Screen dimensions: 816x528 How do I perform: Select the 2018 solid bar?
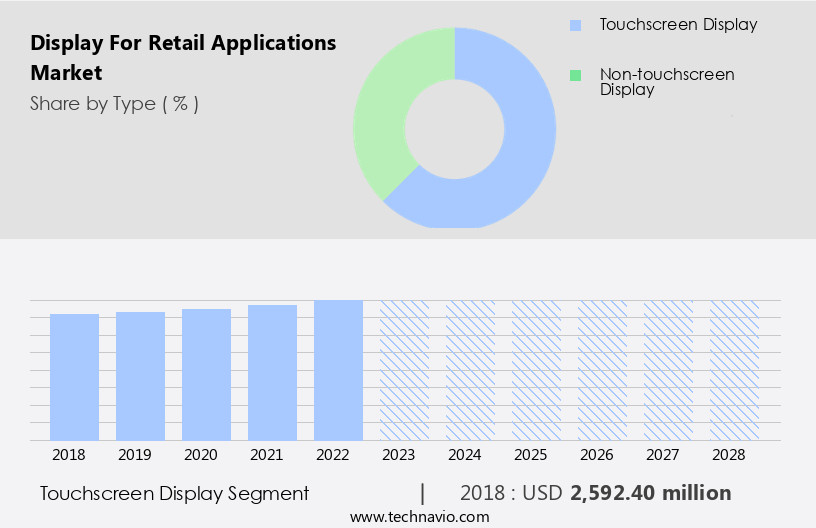click(75, 377)
